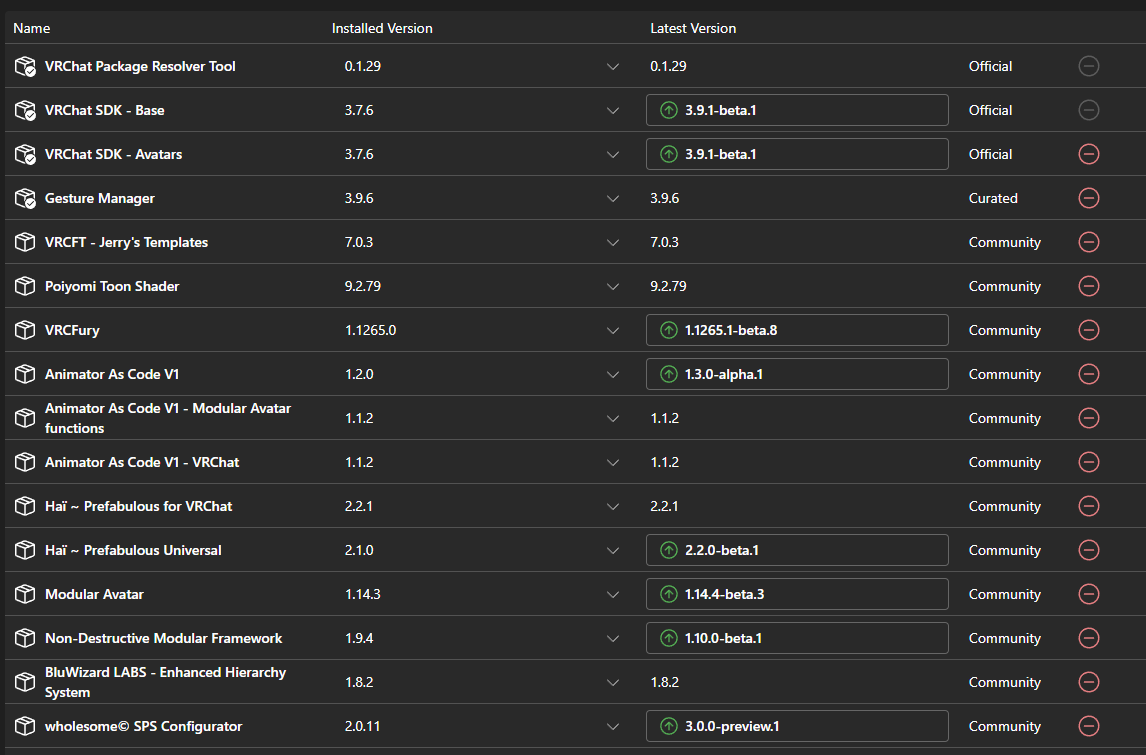Open version dropdown for VRCFT - Jerry's Templates

click(x=612, y=243)
